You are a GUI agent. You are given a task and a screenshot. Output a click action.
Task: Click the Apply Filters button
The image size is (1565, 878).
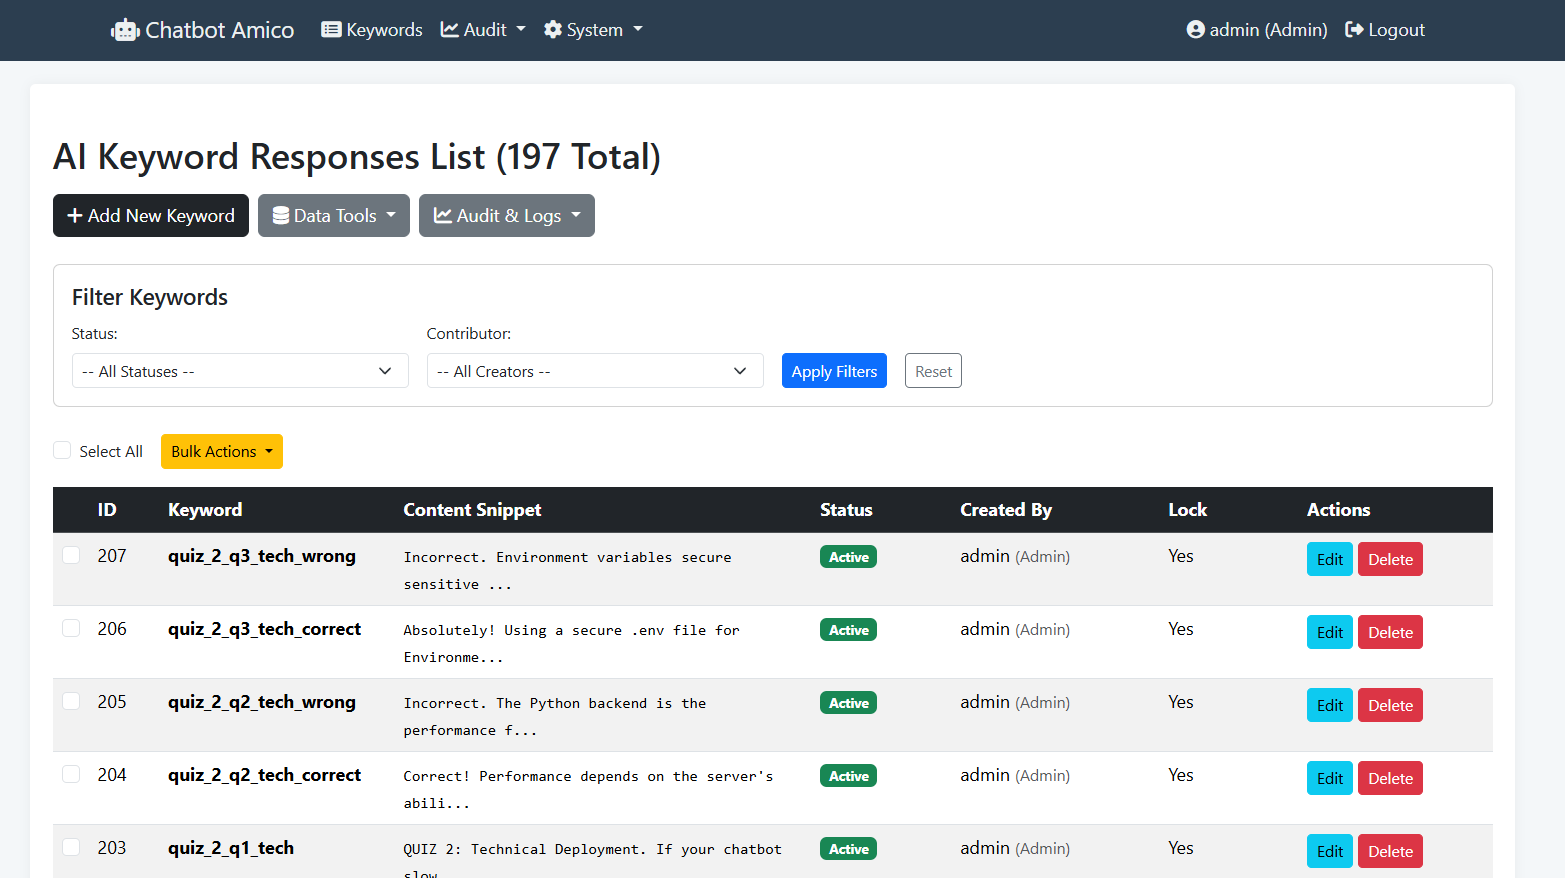834,371
